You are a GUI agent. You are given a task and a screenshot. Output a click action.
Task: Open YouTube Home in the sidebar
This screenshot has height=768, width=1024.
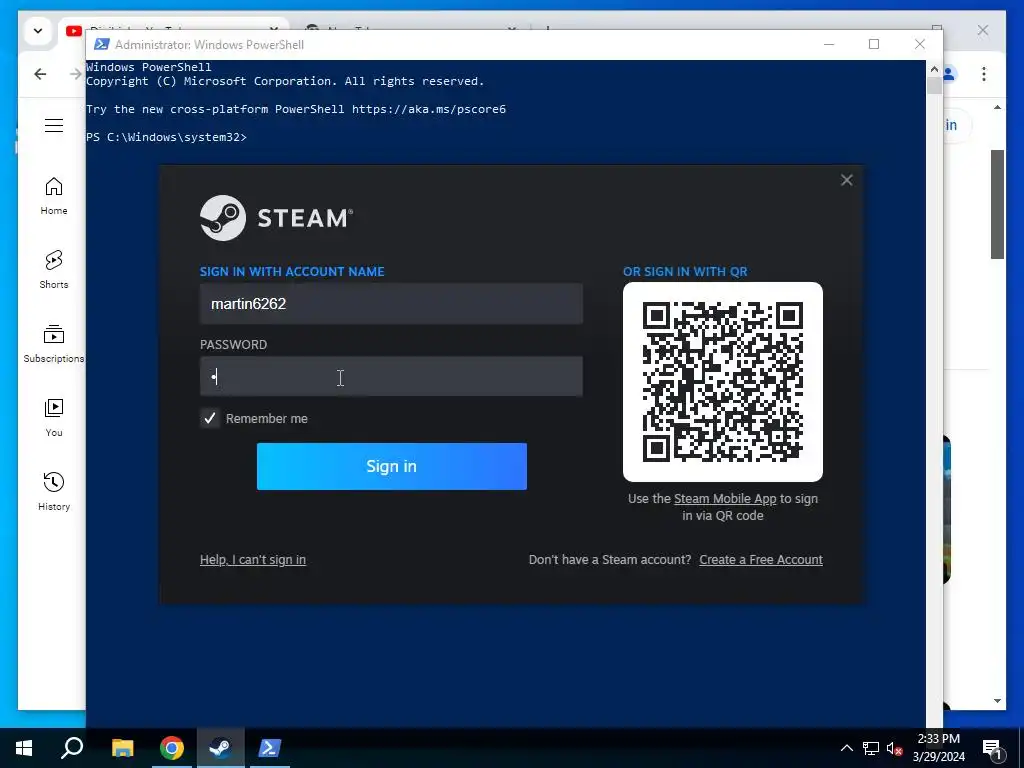(54, 196)
